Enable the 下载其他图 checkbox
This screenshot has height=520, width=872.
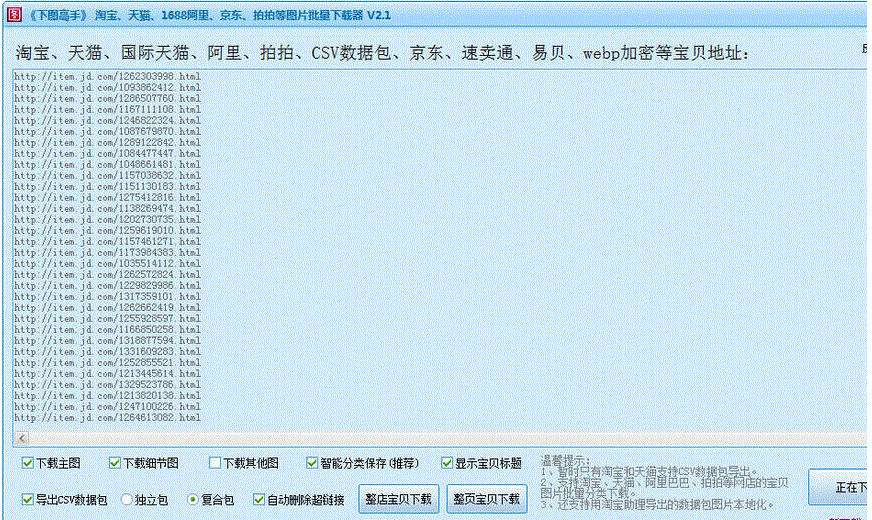[215, 463]
